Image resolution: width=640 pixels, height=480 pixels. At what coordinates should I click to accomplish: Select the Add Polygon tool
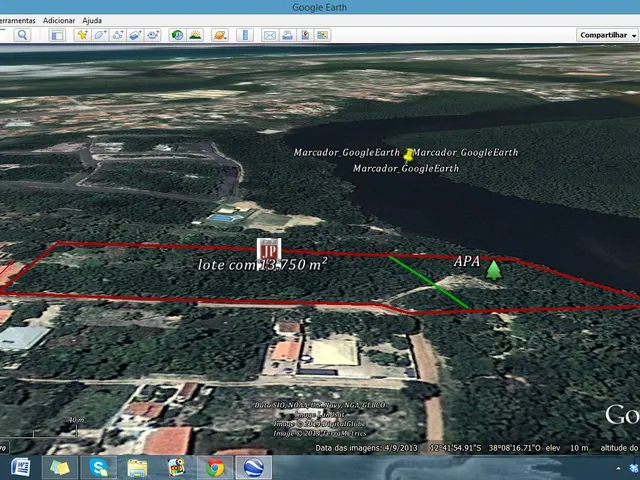tap(100, 35)
